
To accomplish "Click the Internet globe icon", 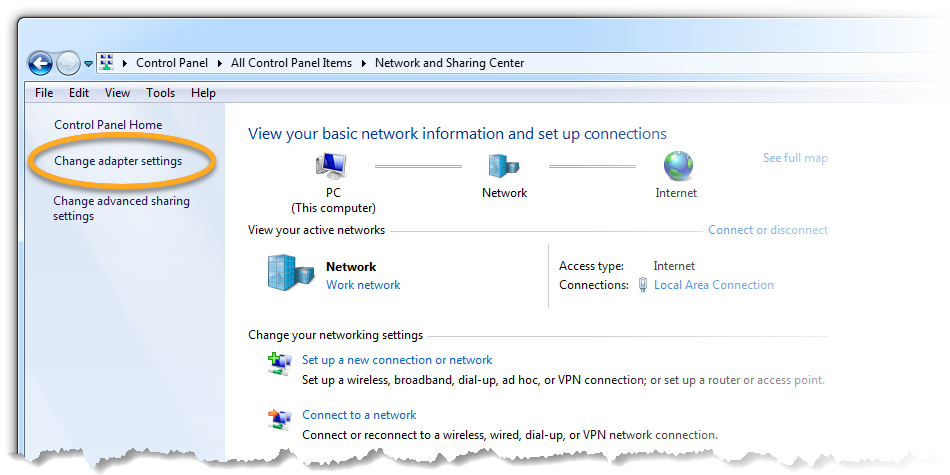I will (677, 166).
